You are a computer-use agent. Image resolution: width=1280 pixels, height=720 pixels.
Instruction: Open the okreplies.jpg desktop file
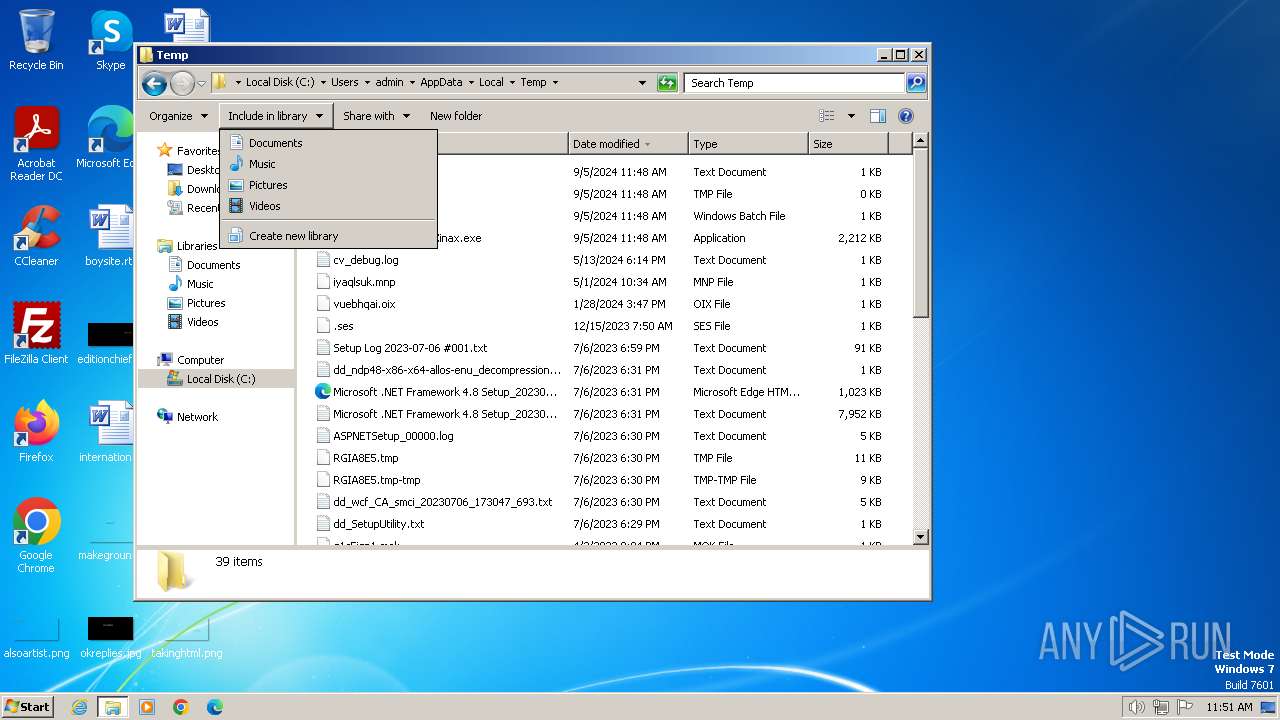tap(110, 636)
